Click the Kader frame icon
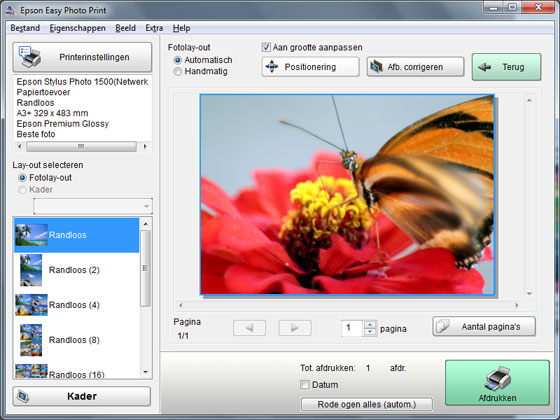This screenshot has width=560, height=420. 23,396
